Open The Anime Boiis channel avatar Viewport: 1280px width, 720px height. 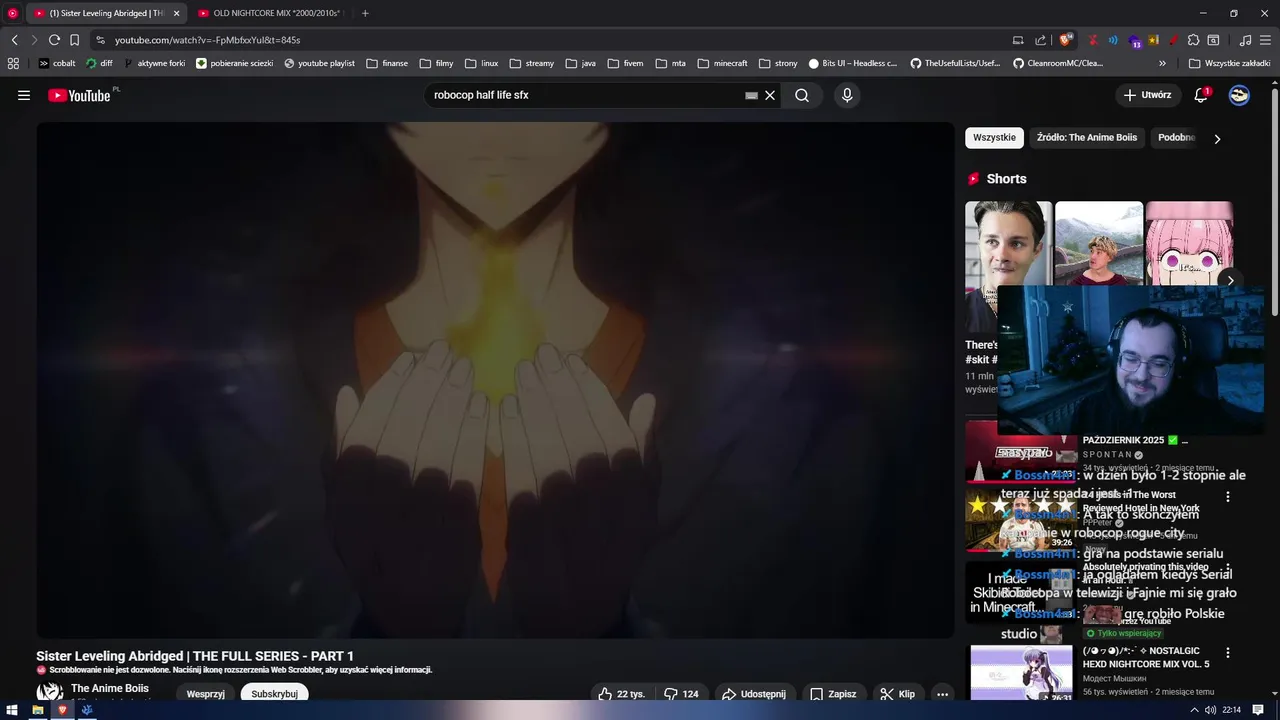pos(50,692)
